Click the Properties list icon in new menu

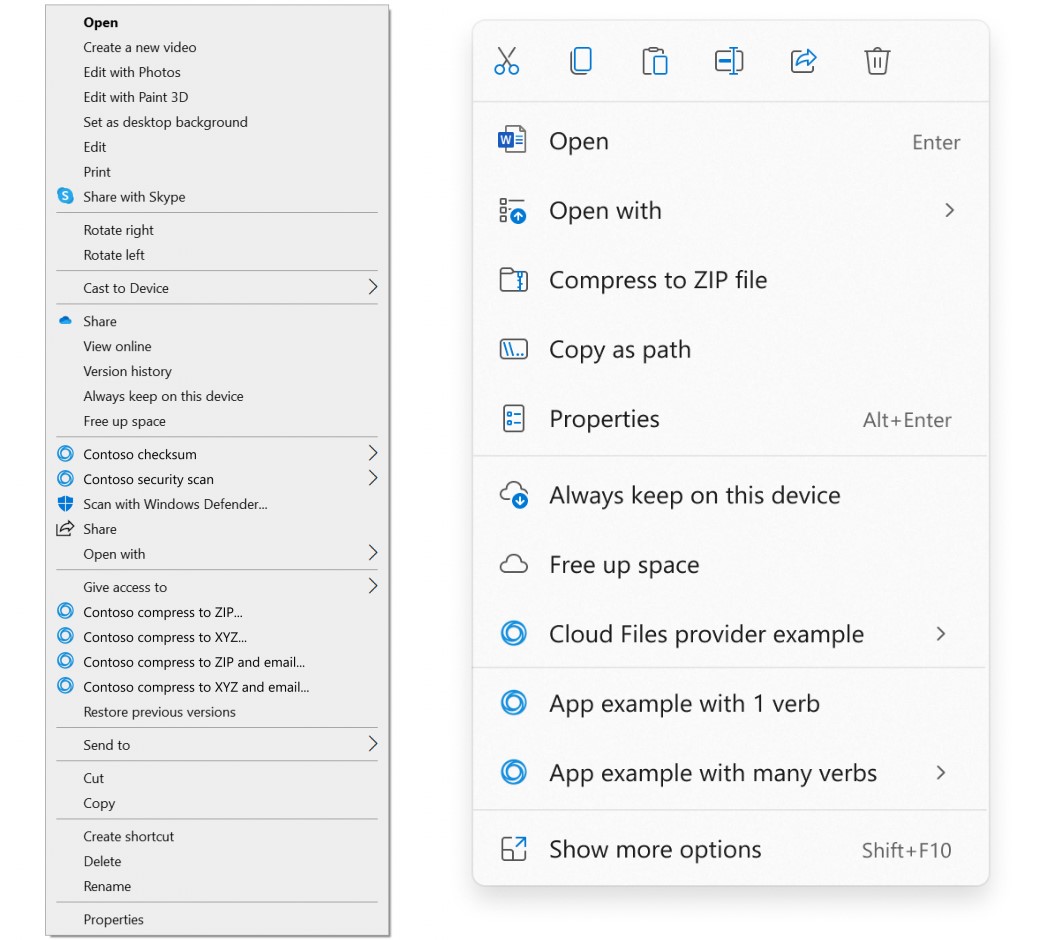tap(513, 419)
